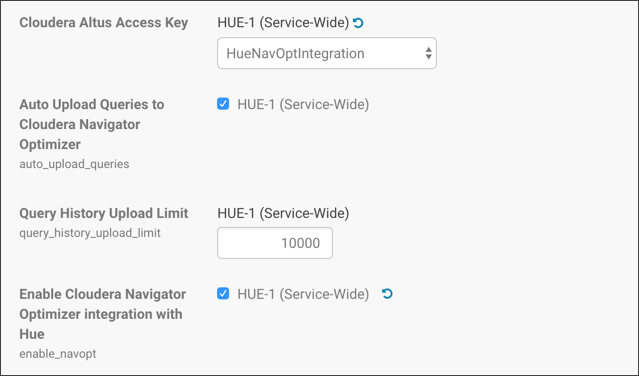This screenshot has width=639, height=376.
Task: Select the enable_navopt property name
Action: pyautogui.click(x=58, y=354)
